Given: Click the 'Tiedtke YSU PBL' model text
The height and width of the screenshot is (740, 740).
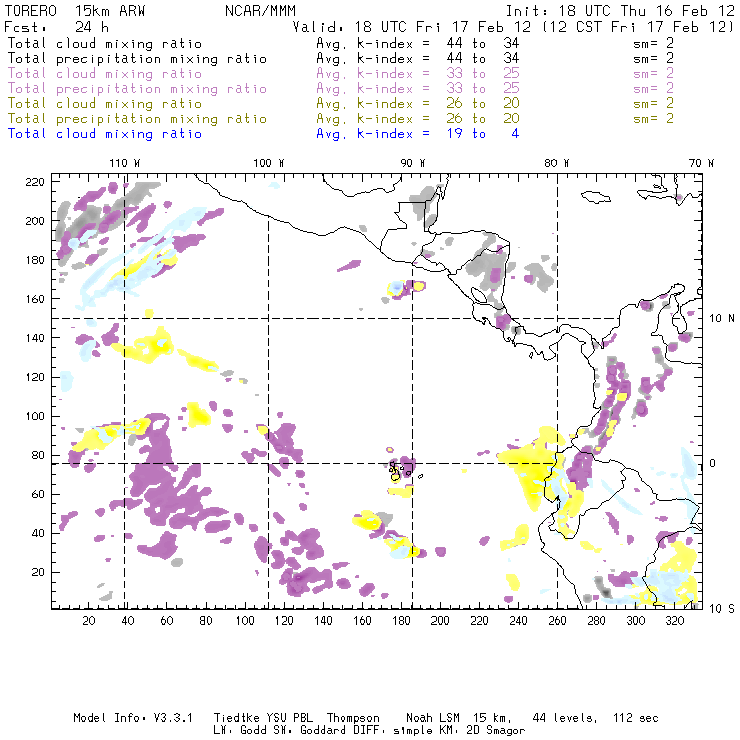Looking at the screenshot, I should click(x=263, y=718).
